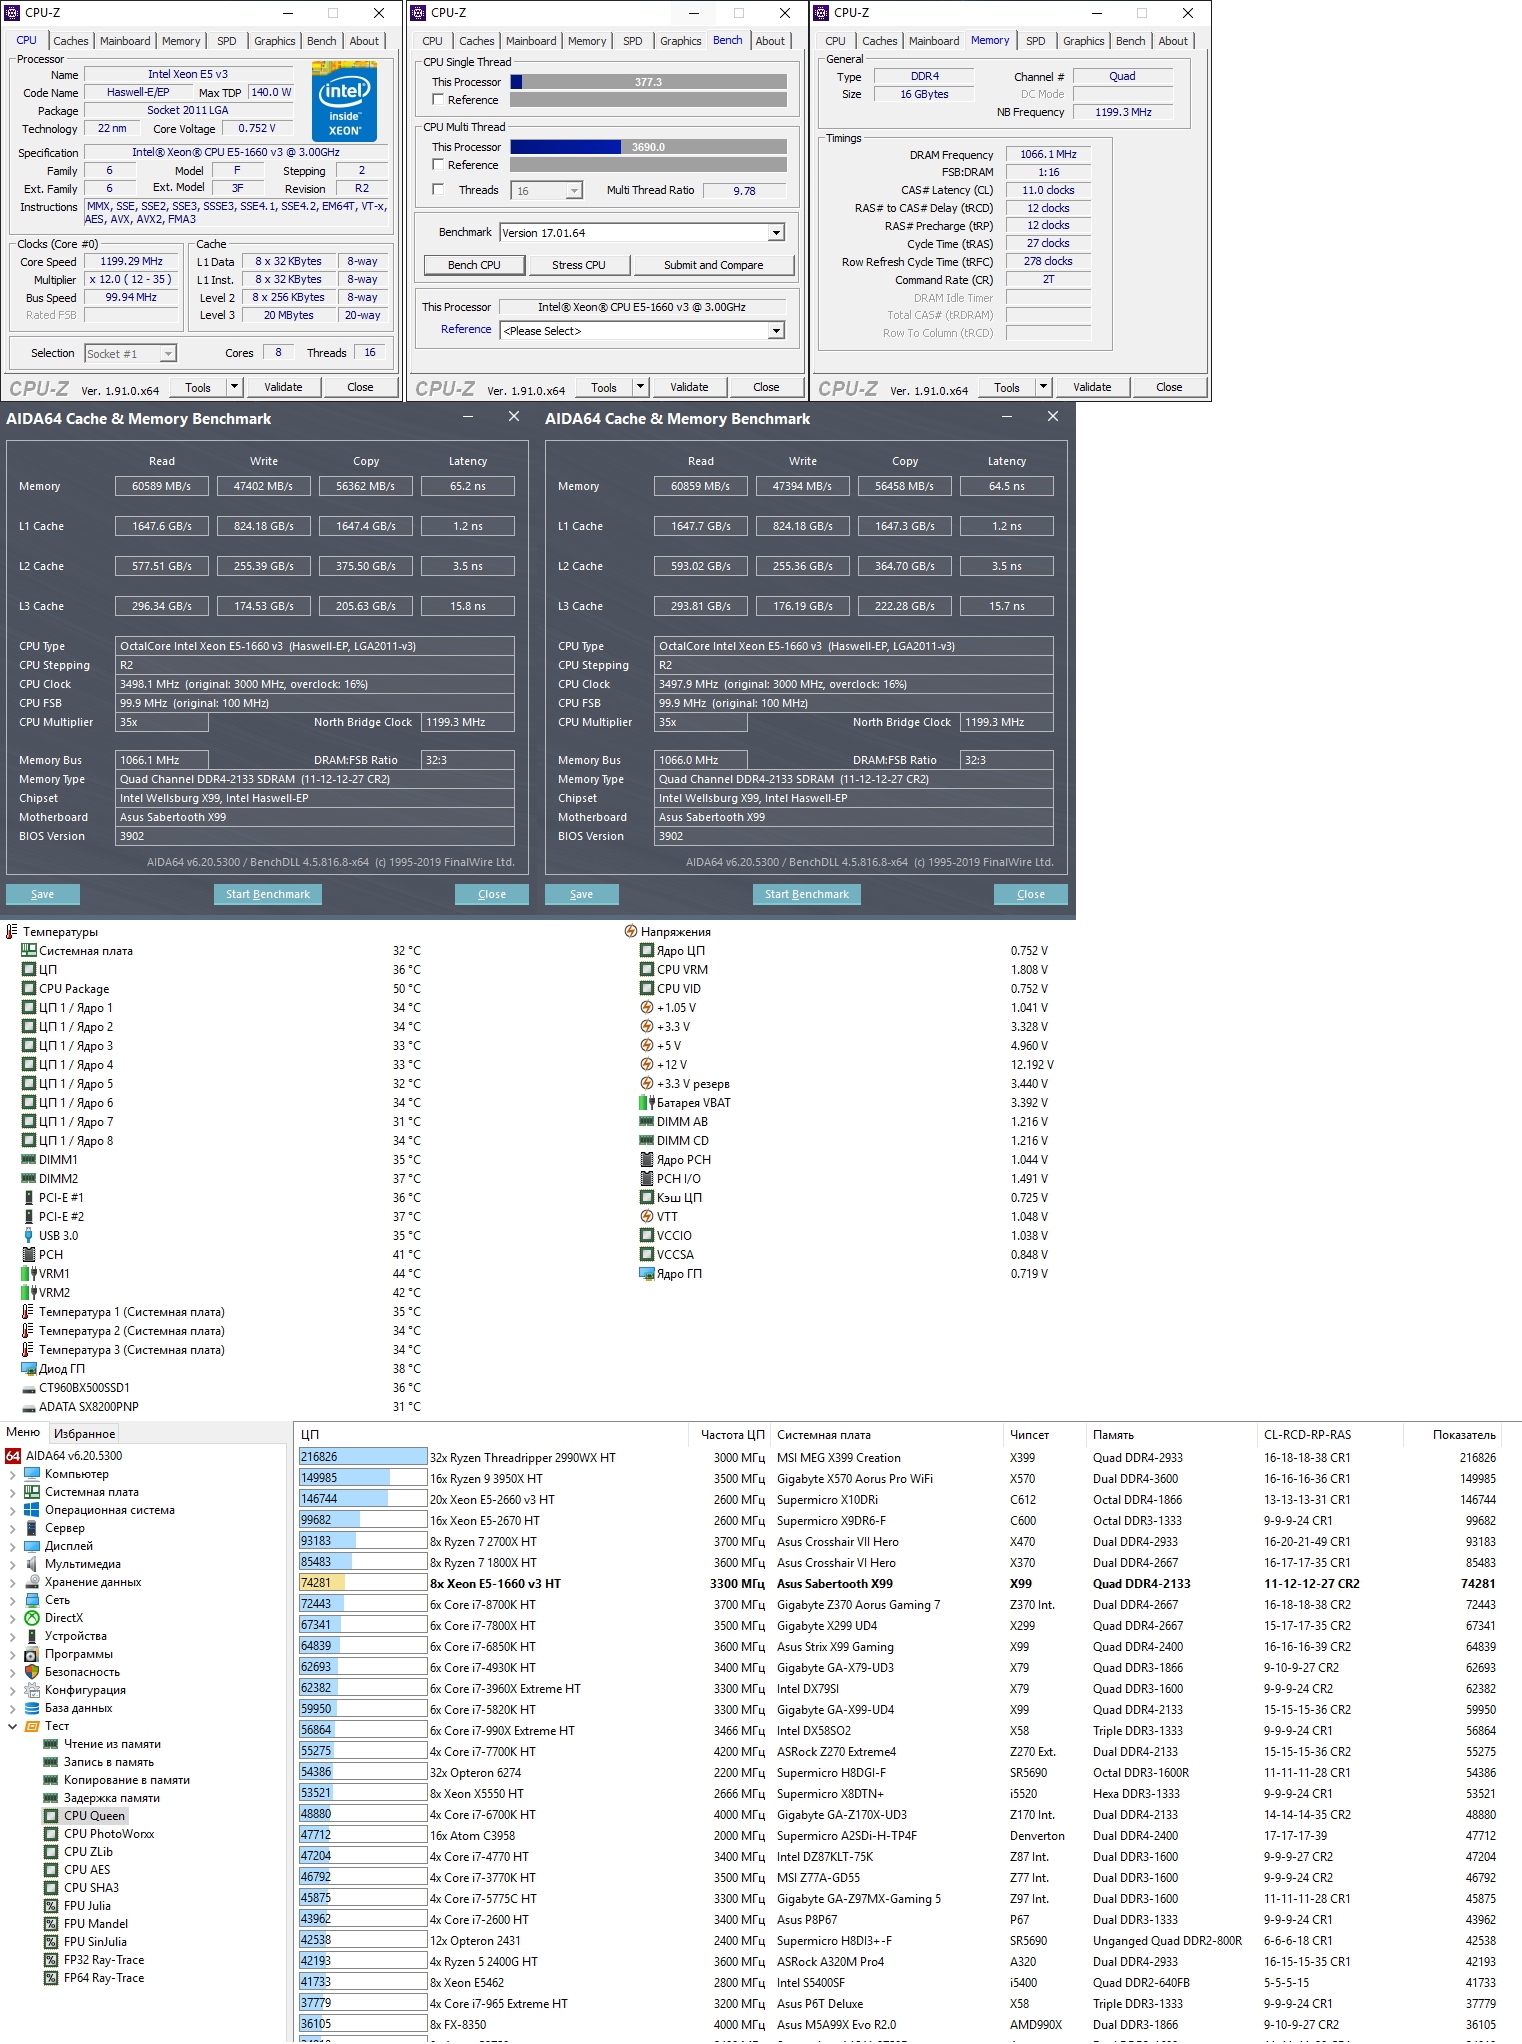
Task: Switch to the Избранное tab in AIDA64
Action: [85, 1434]
